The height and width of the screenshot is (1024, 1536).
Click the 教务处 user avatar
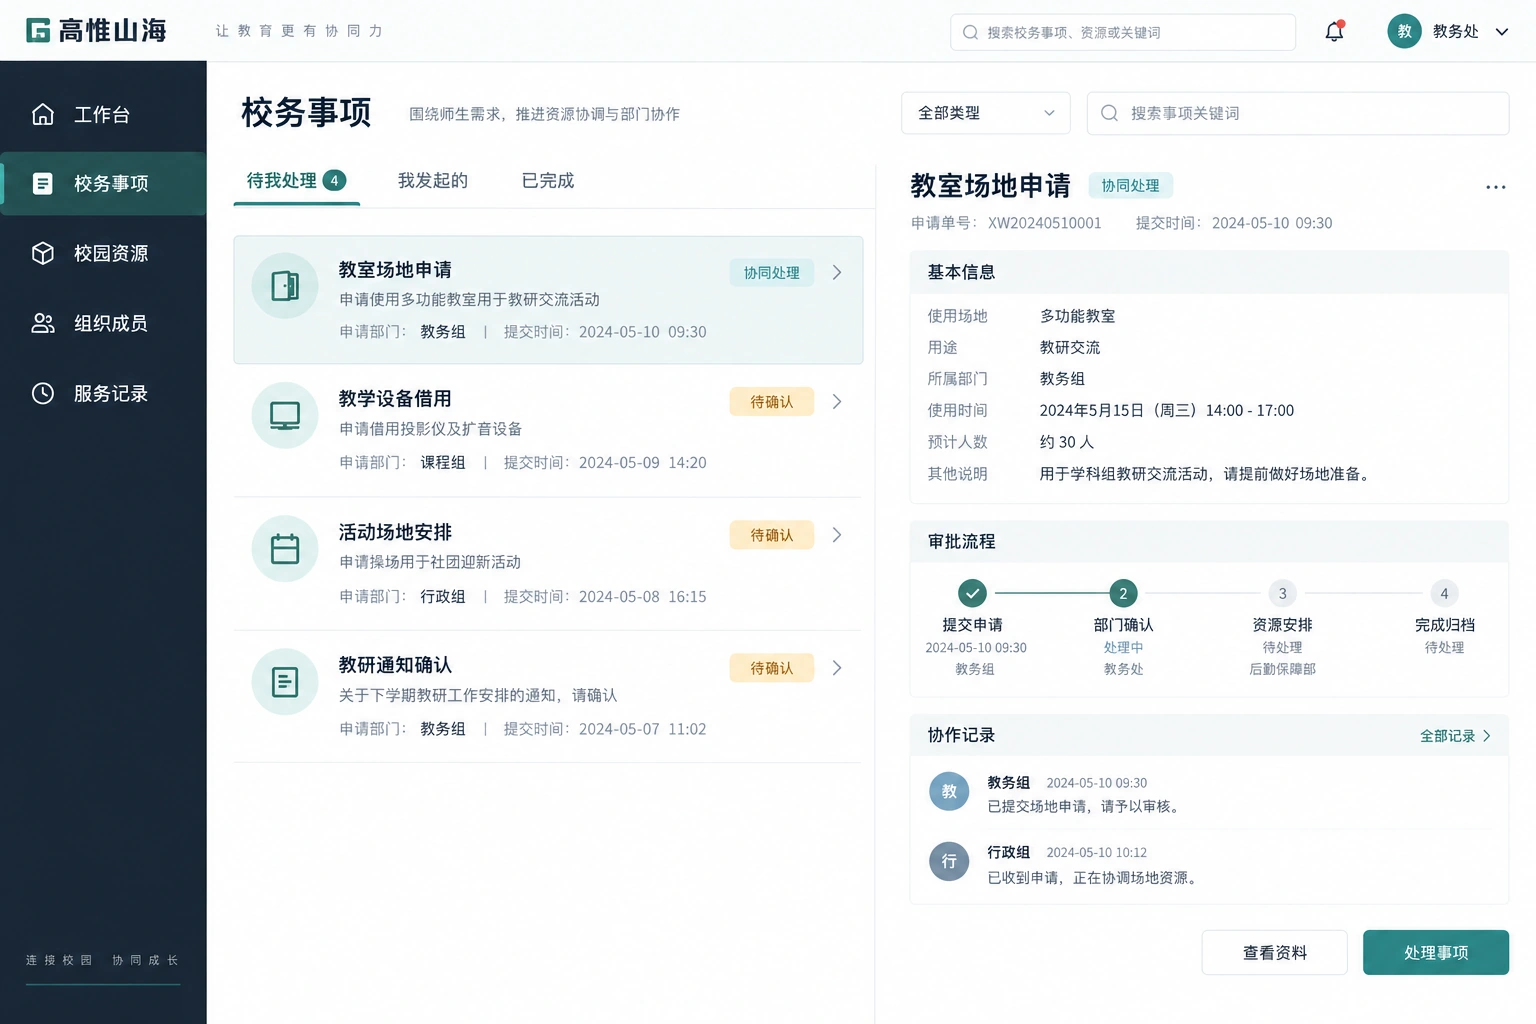[1404, 31]
